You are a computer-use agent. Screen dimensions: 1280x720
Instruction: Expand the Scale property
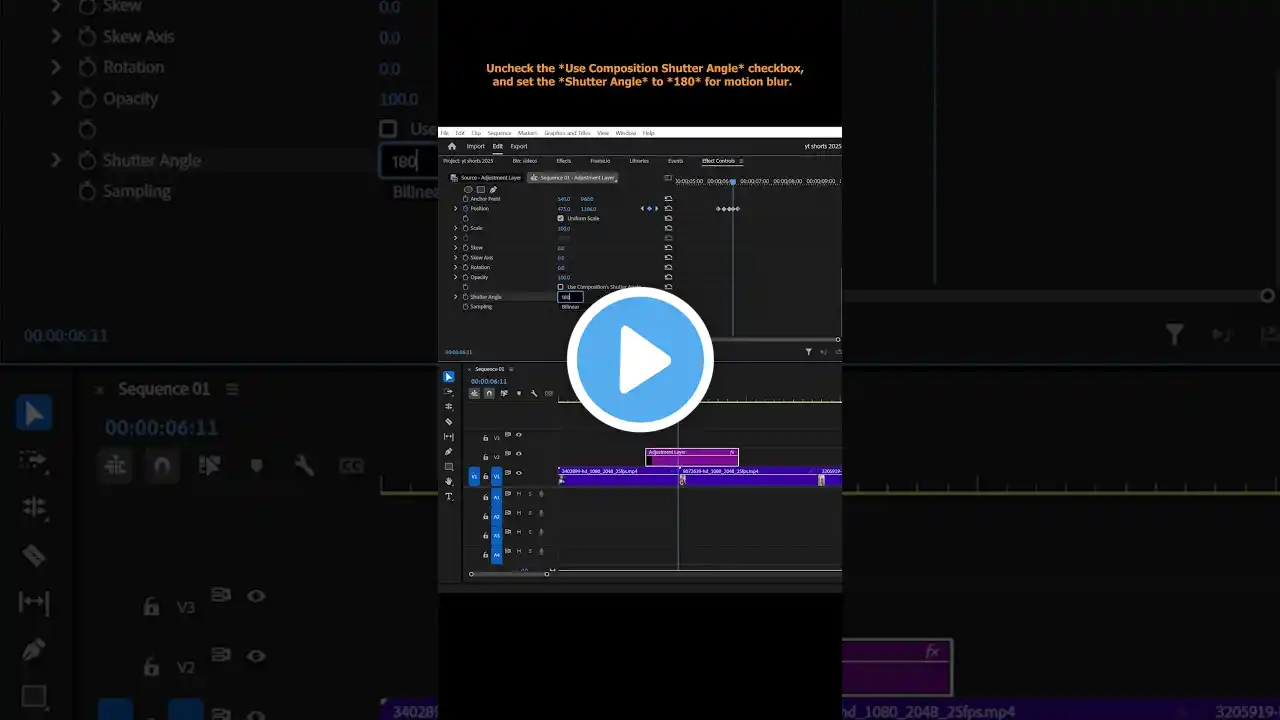(x=456, y=228)
